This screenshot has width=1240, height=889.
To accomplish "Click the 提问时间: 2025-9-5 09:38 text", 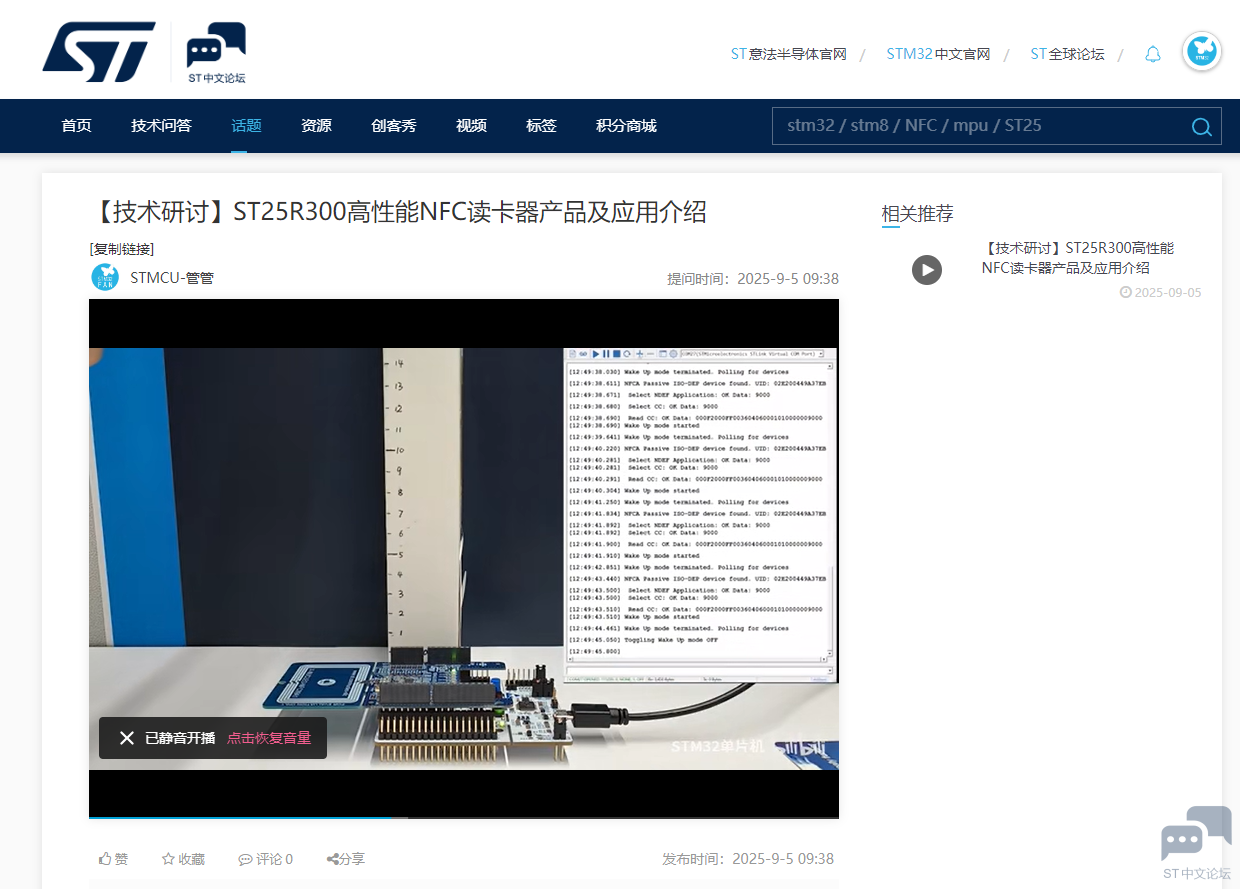I will click(753, 279).
